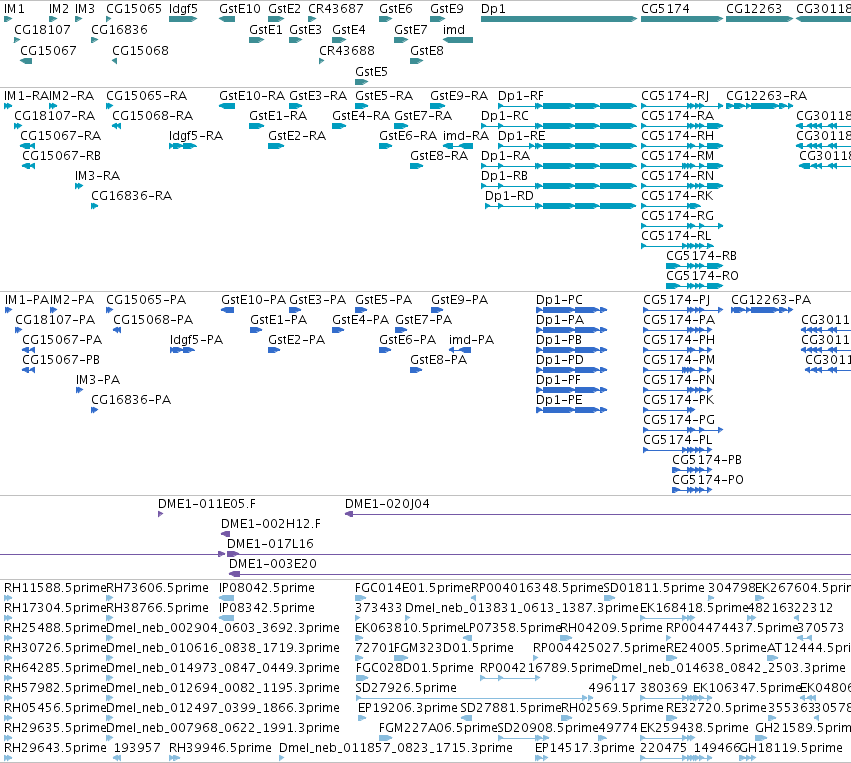Select the EP14517.3prime EST label
The width and height of the screenshot is (851, 763).
tap(585, 748)
